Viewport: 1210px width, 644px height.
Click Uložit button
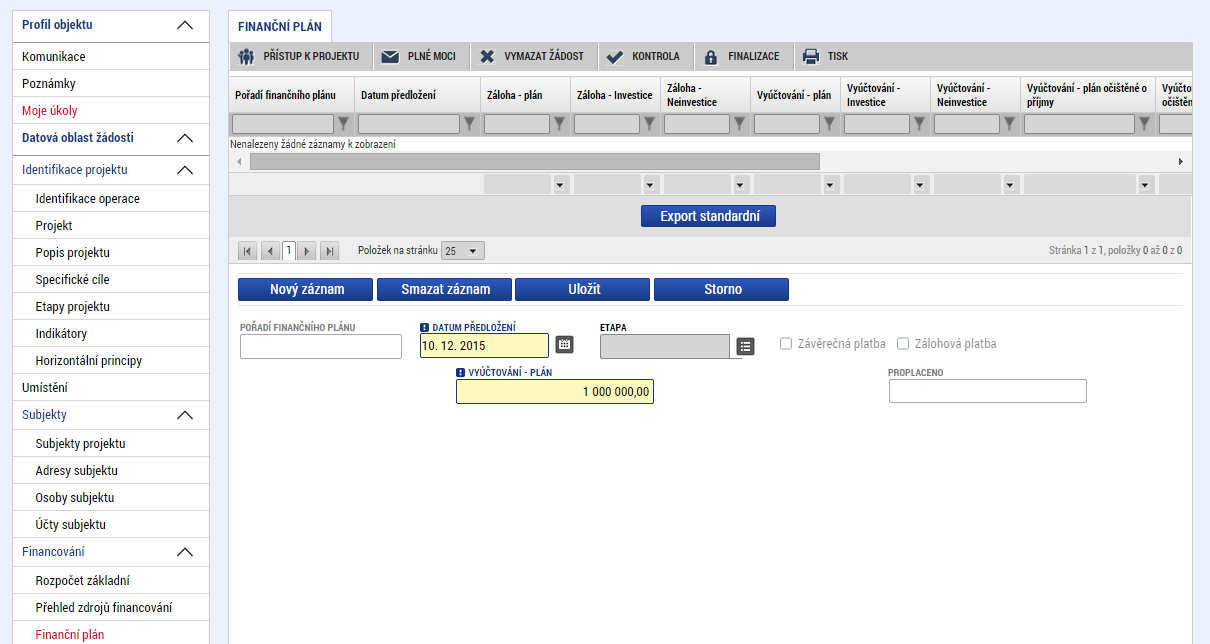583,289
